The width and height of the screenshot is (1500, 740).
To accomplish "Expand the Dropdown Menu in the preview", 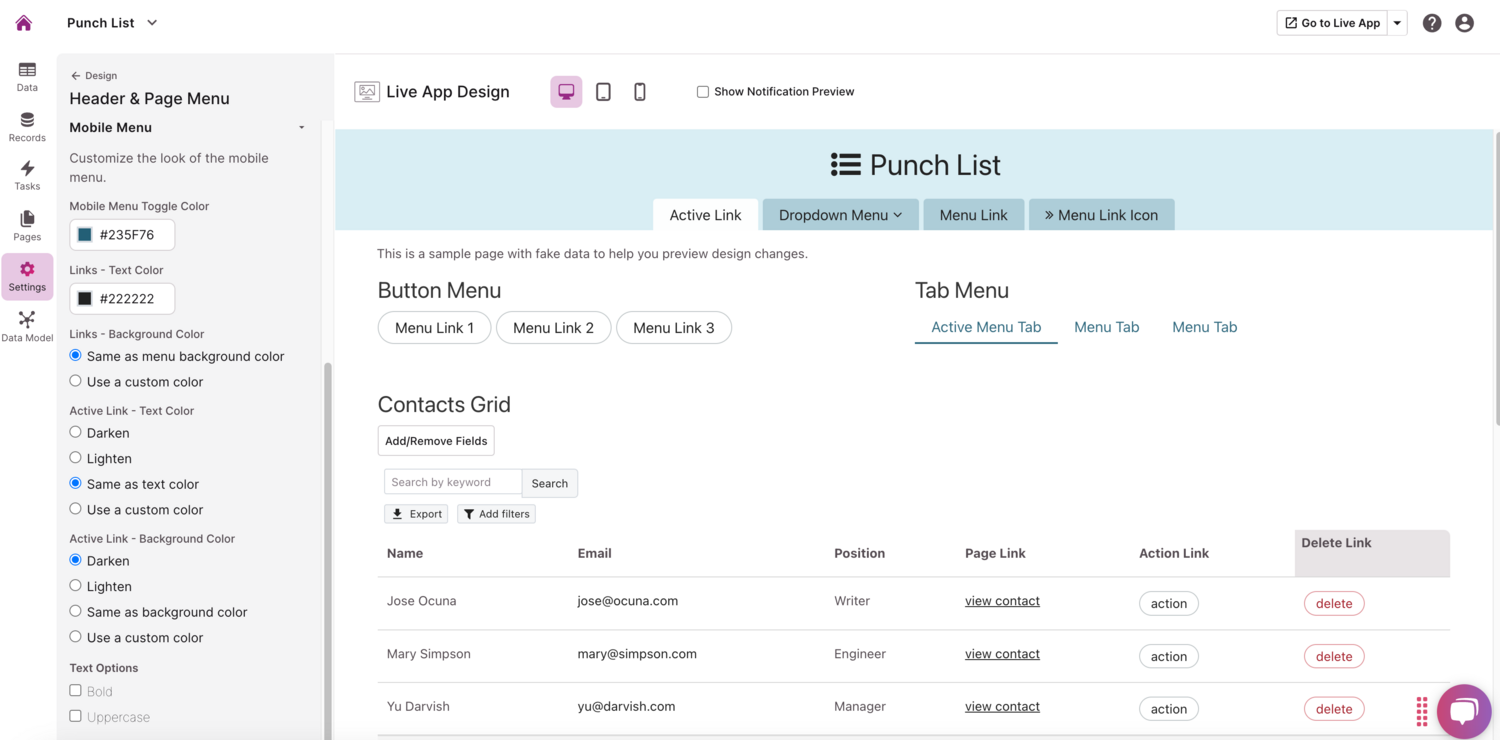I will pos(840,214).
